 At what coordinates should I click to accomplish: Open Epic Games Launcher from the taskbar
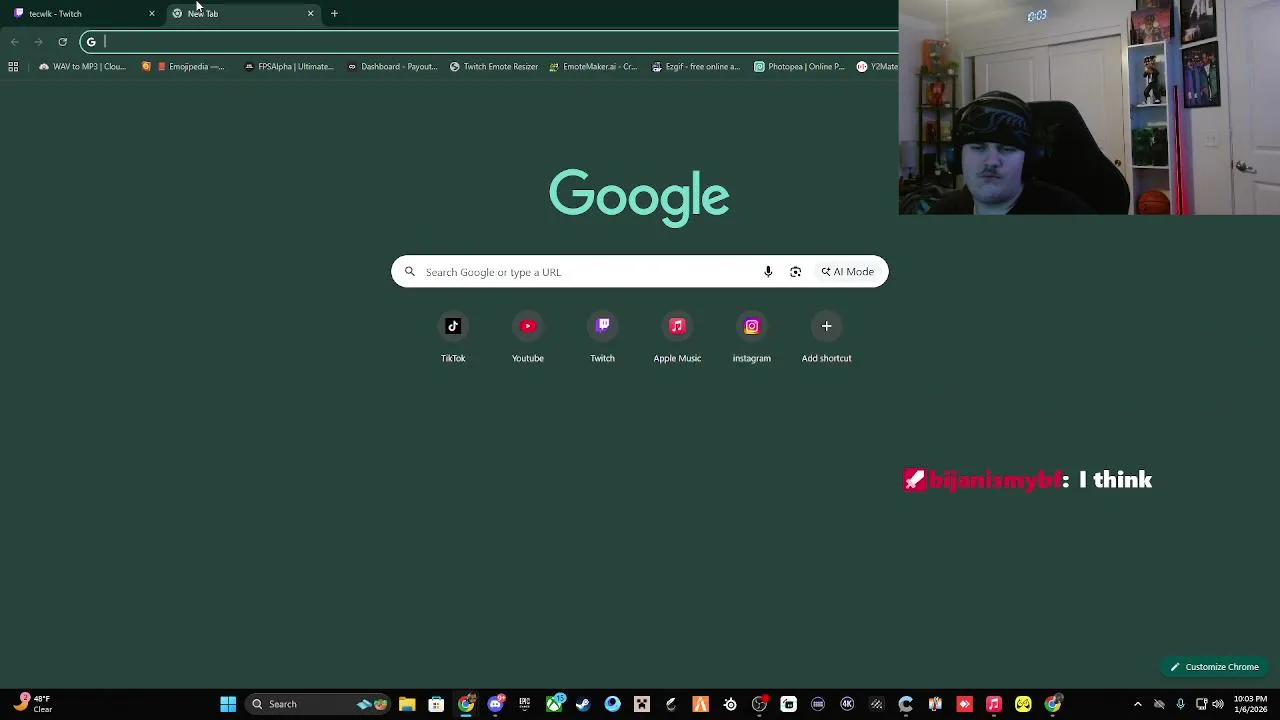click(x=524, y=704)
